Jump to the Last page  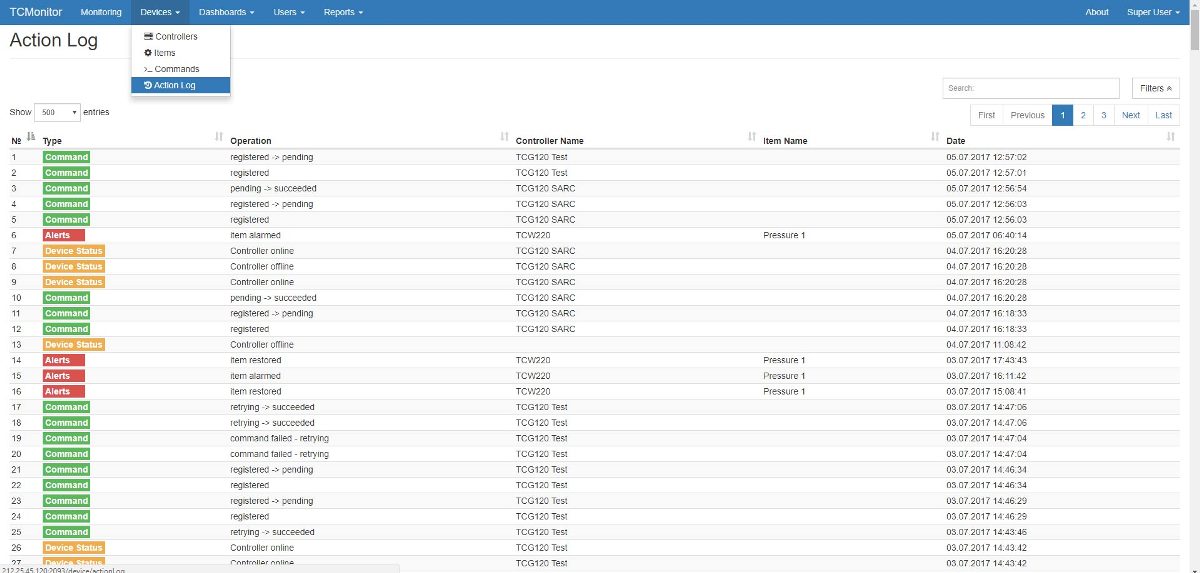point(1164,115)
